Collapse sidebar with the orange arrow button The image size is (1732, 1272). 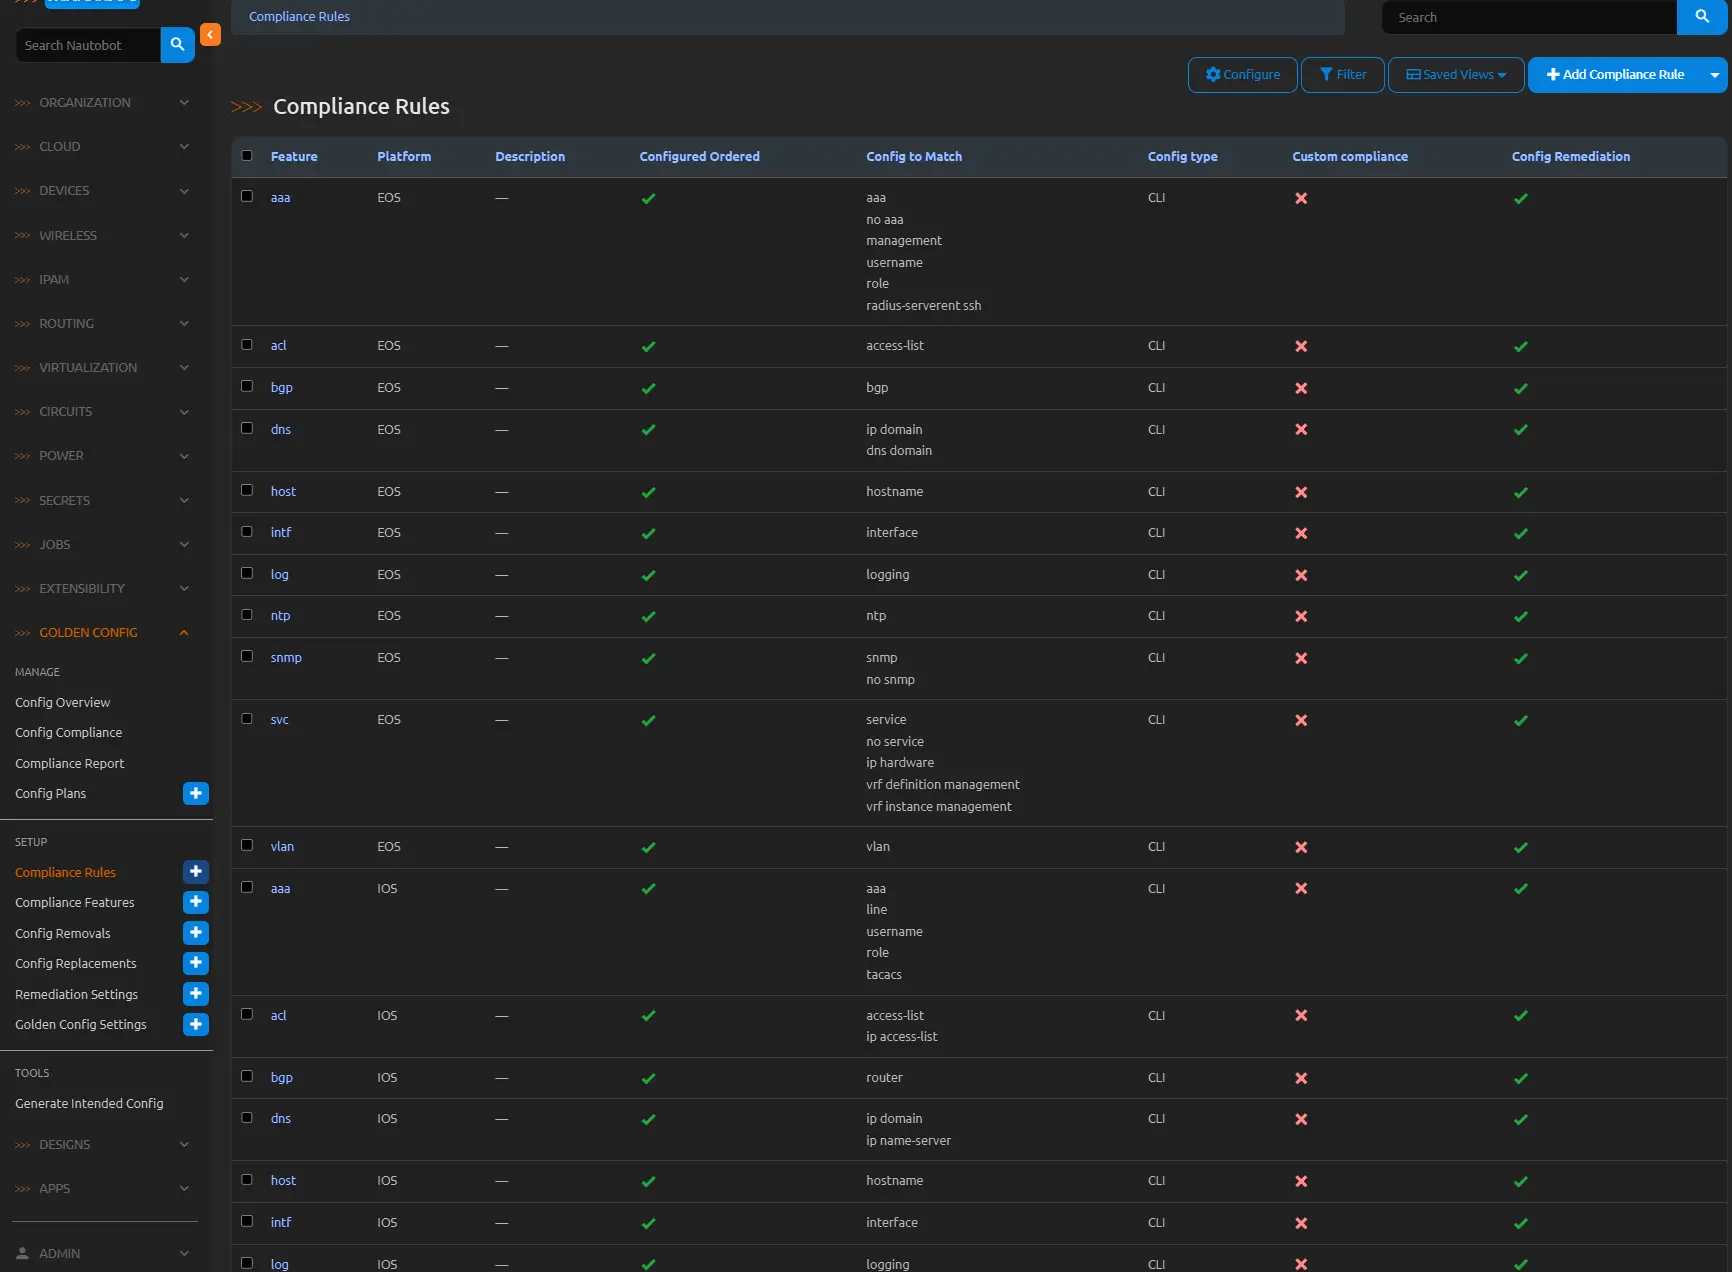210,35
